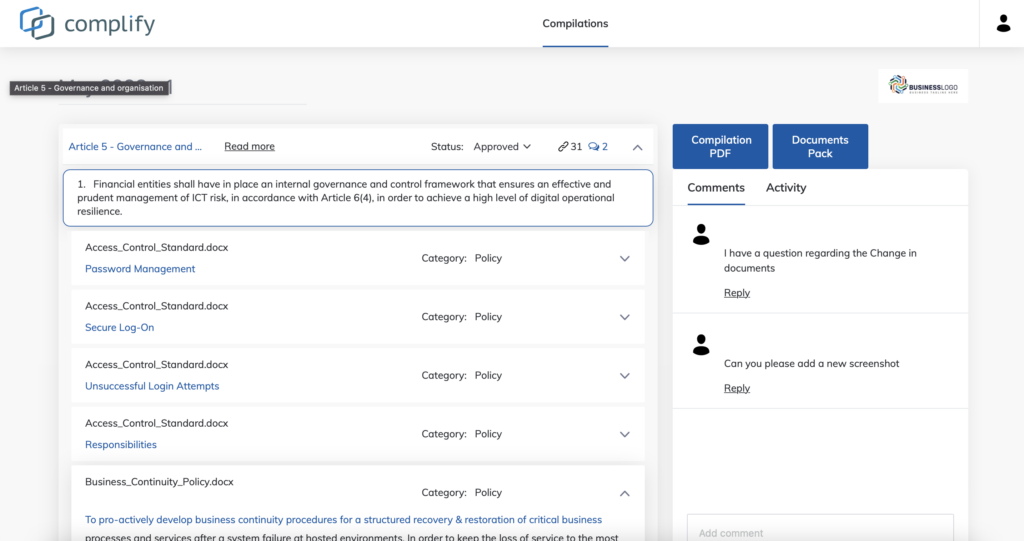Collapse the Article 5 section chevron
Viewport: 1024px width, 541px height.
(637, 147)
